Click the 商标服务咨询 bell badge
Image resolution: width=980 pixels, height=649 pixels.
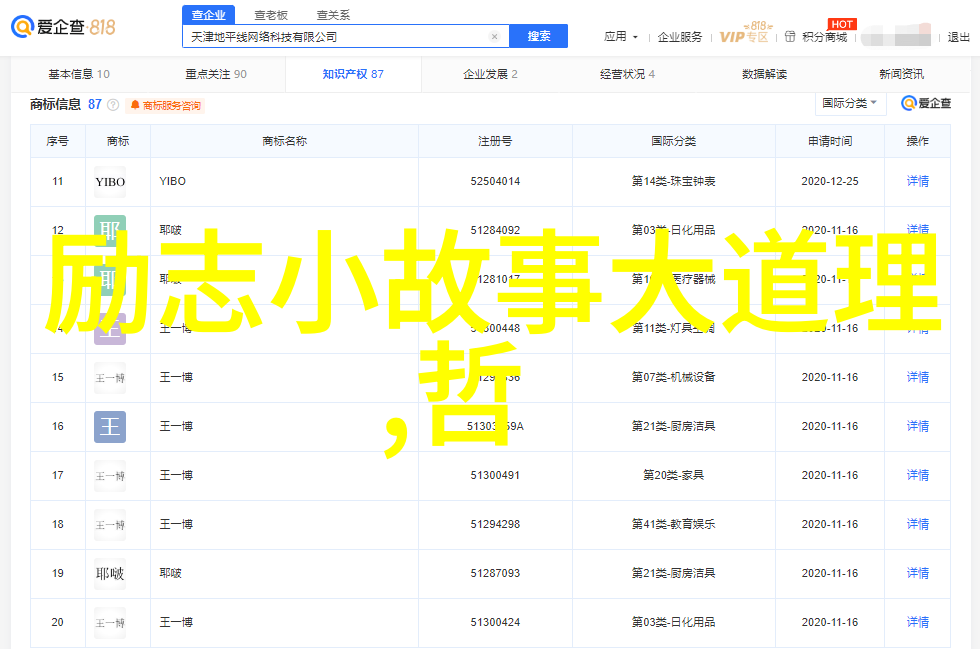click(x=166, y=106)
